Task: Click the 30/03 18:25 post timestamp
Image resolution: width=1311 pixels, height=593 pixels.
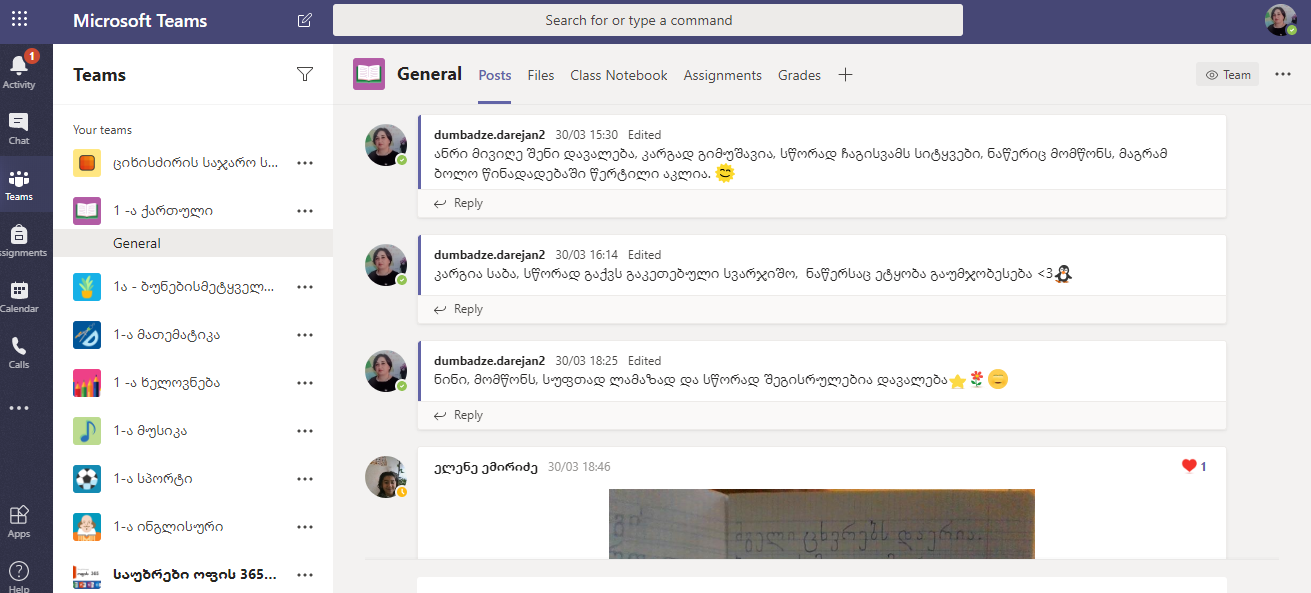Action: pyautogui.click(x=587, y=361)
